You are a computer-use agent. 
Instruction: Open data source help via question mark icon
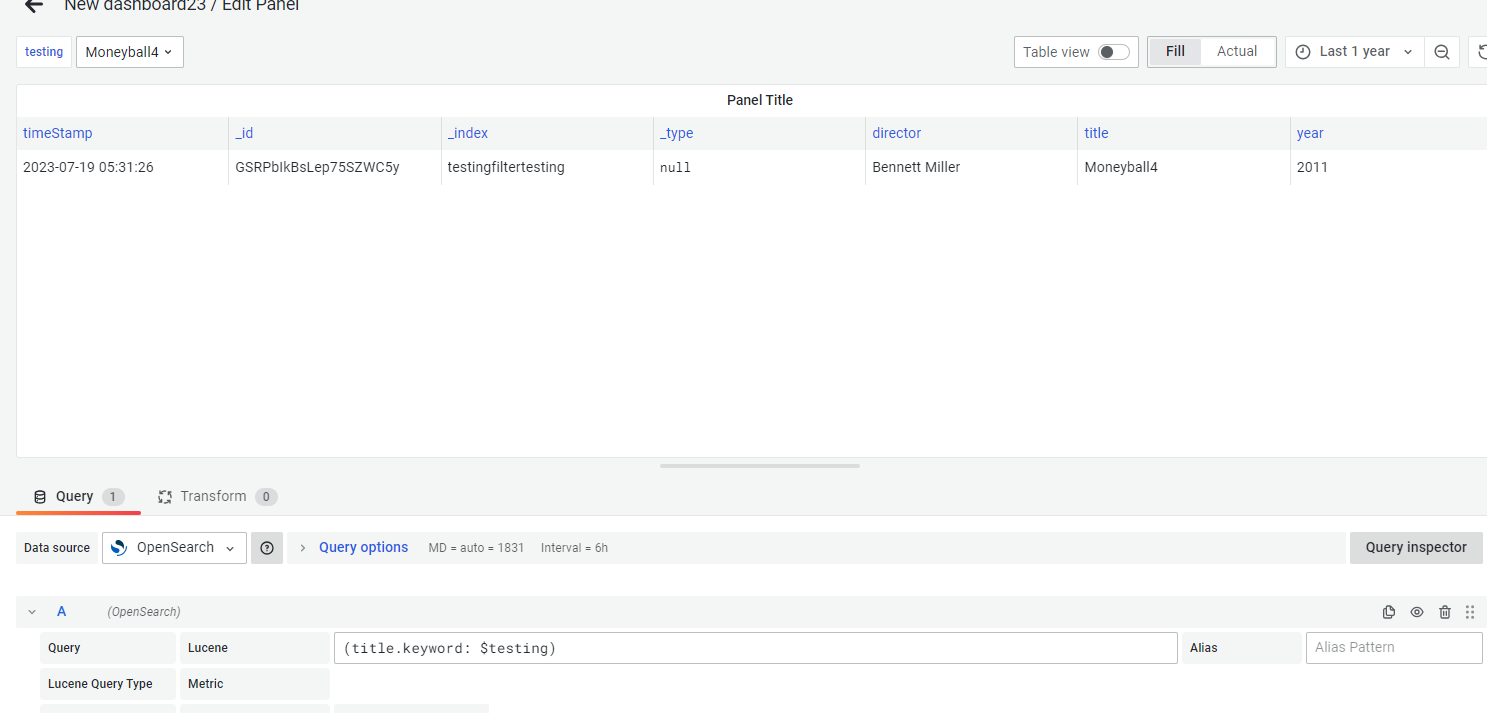(x=266, y=547)
